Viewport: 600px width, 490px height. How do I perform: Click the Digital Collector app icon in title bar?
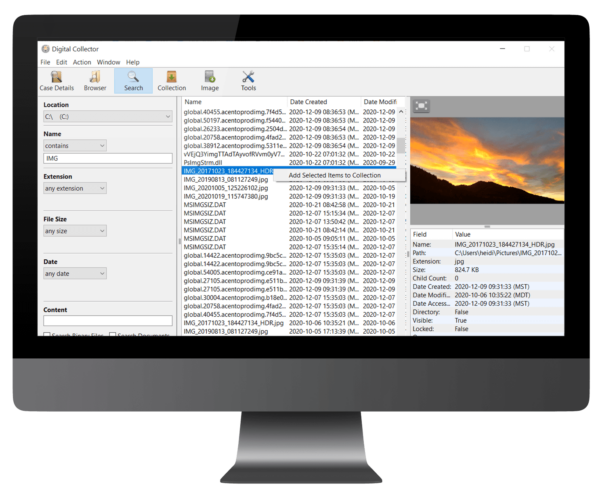tap(44, 48)
